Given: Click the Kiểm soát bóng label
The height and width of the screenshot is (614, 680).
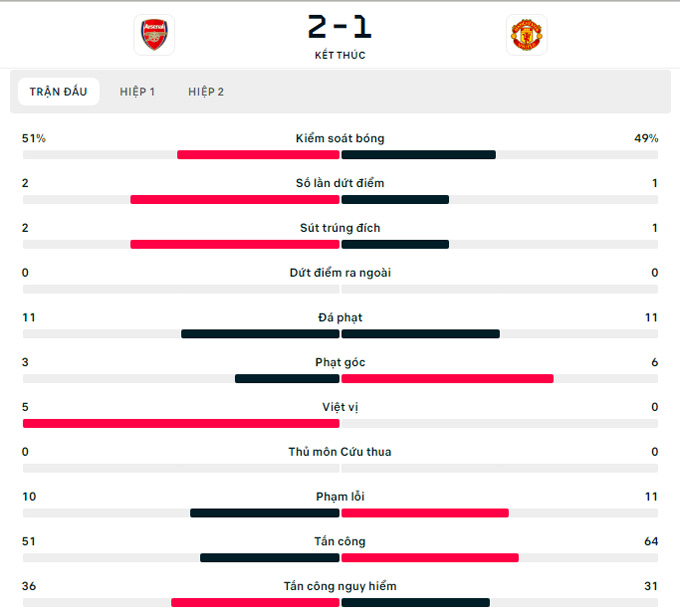Looking at the screenshot, I should pyautogui.click(x=340, y=138).
